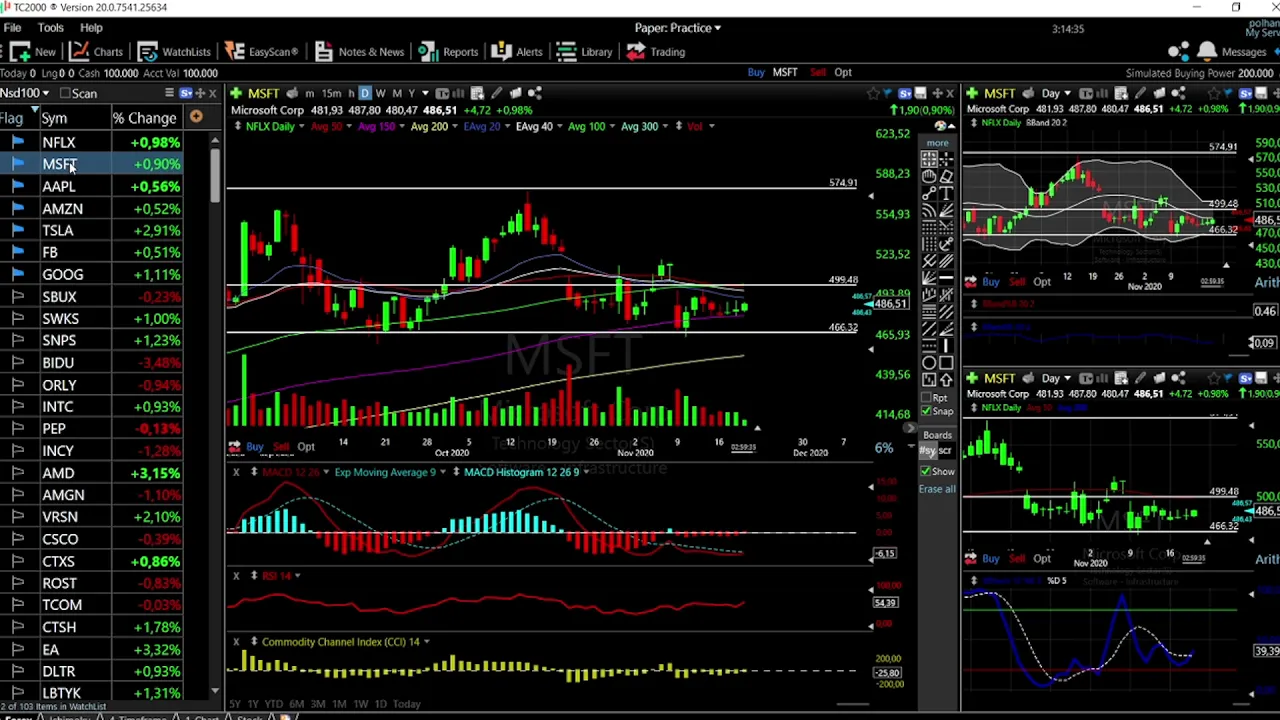
Task: Launch EasyScan from the toolbar
Action: click(261, 52)
